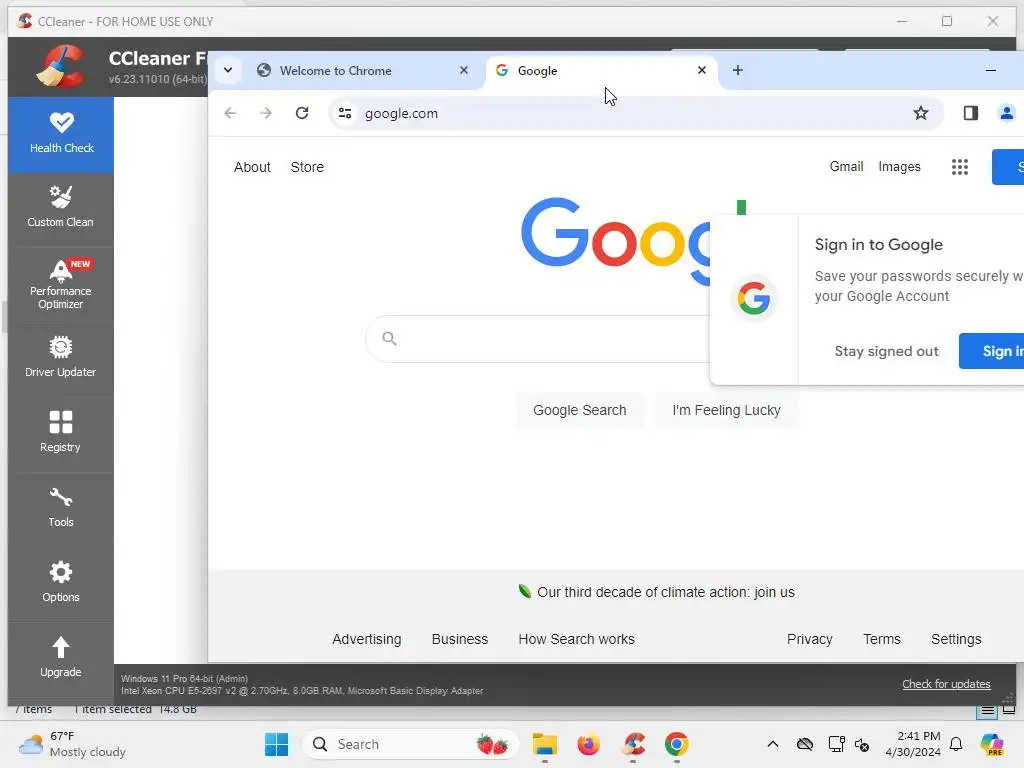Close the Welcome to Chrome tab
This screenshot has height=768, width=1024.
click(464, 70)
